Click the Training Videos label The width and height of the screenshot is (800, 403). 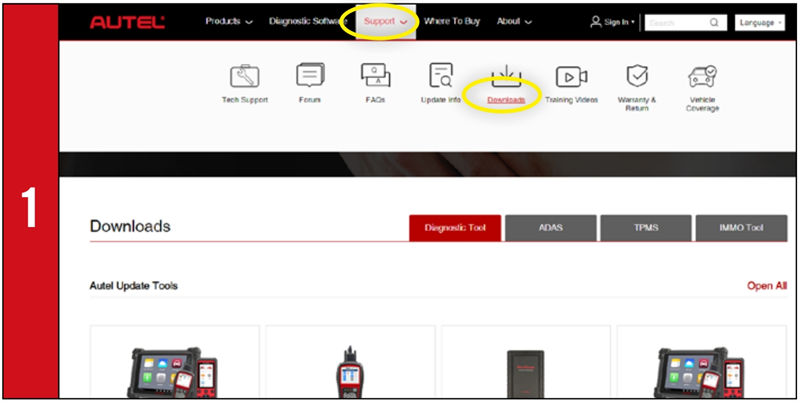571,100
